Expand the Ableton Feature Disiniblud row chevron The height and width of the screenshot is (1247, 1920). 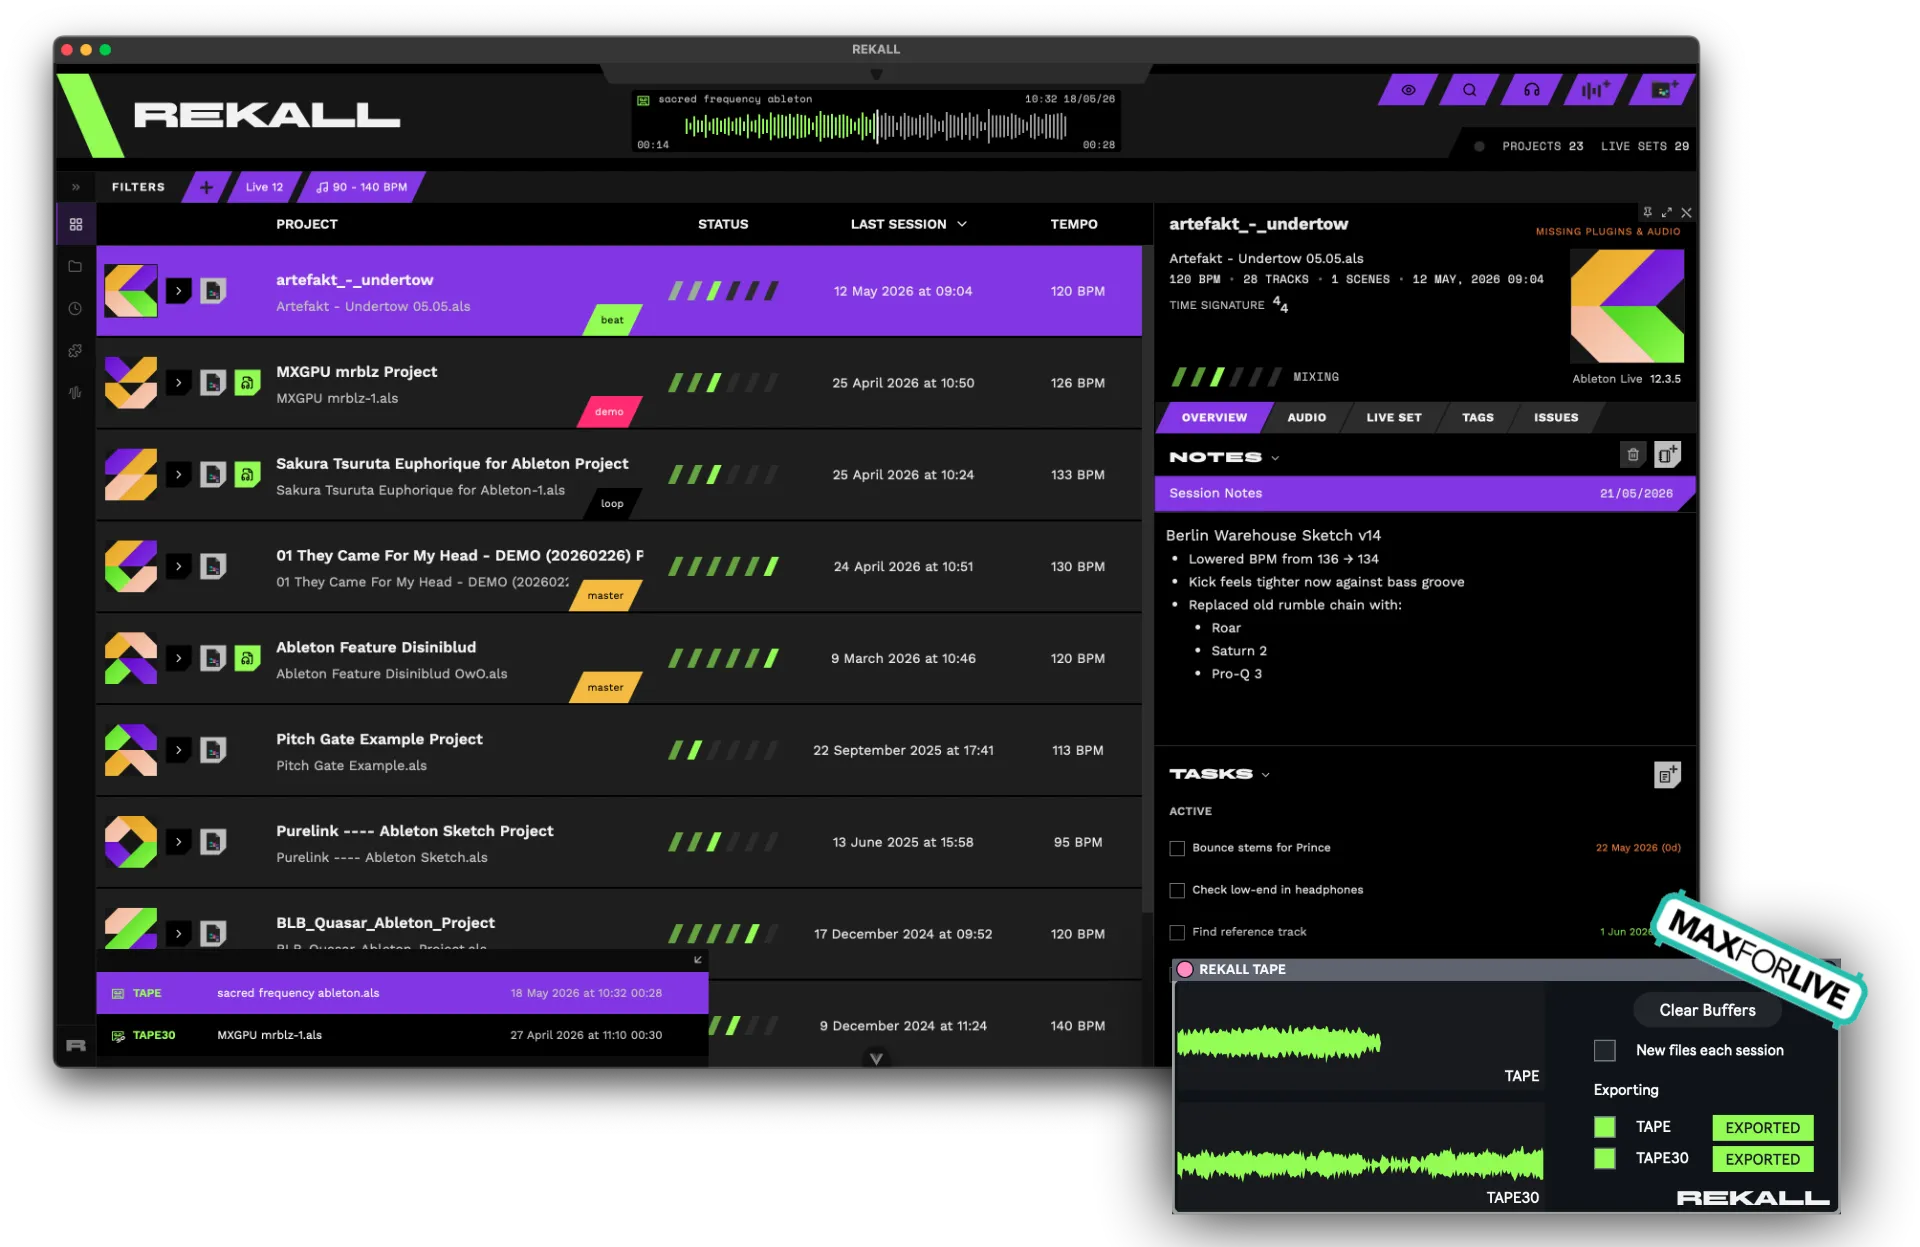(x=179, y=658)
